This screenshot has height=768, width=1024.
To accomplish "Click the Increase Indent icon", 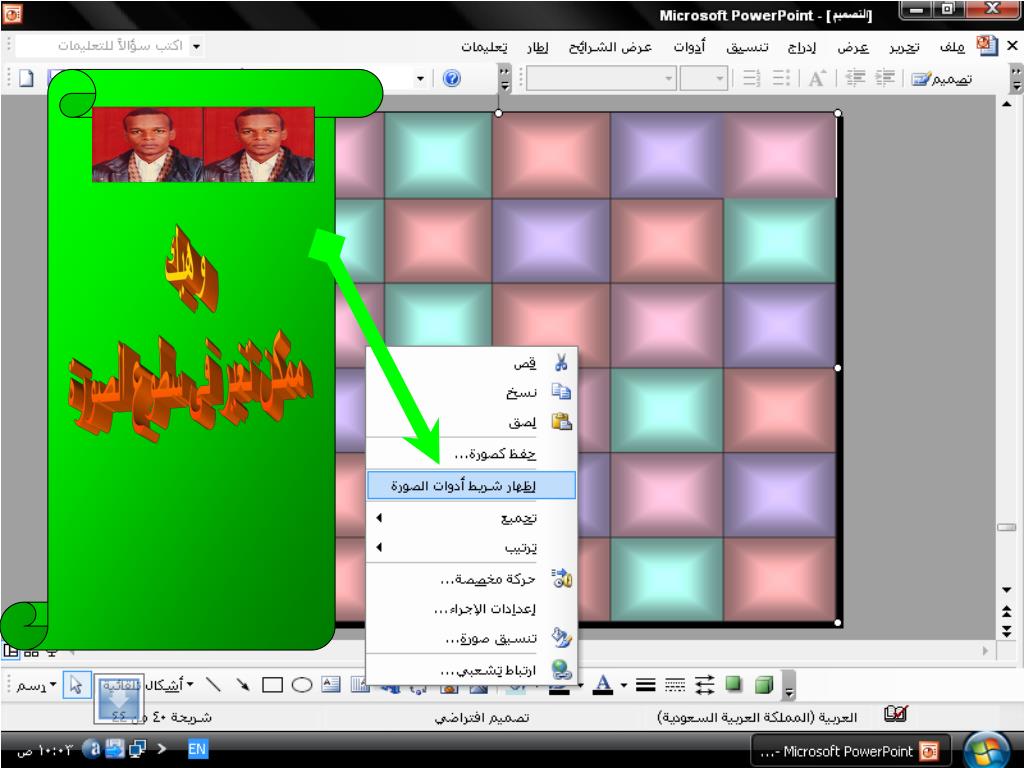I will tap(885, 79).
